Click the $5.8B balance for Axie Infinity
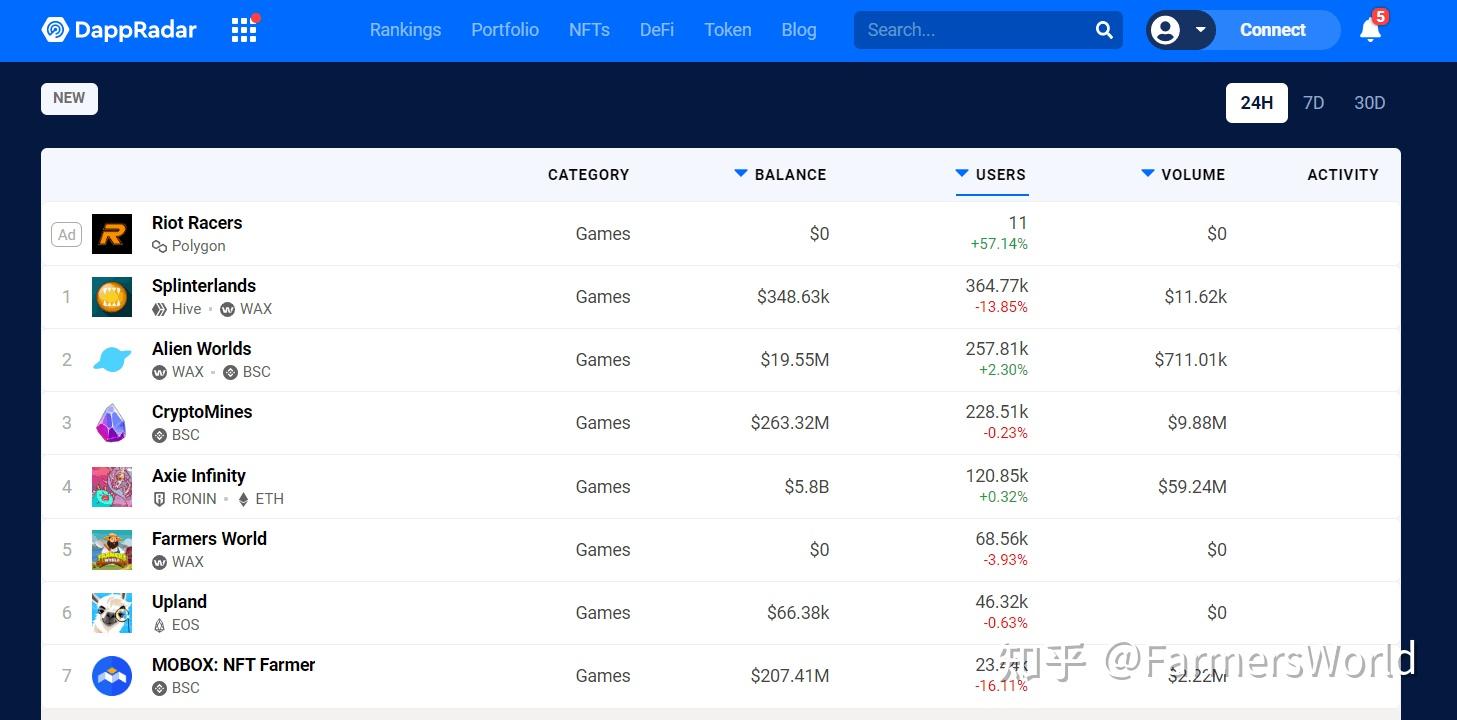 [x=807, y=487]
